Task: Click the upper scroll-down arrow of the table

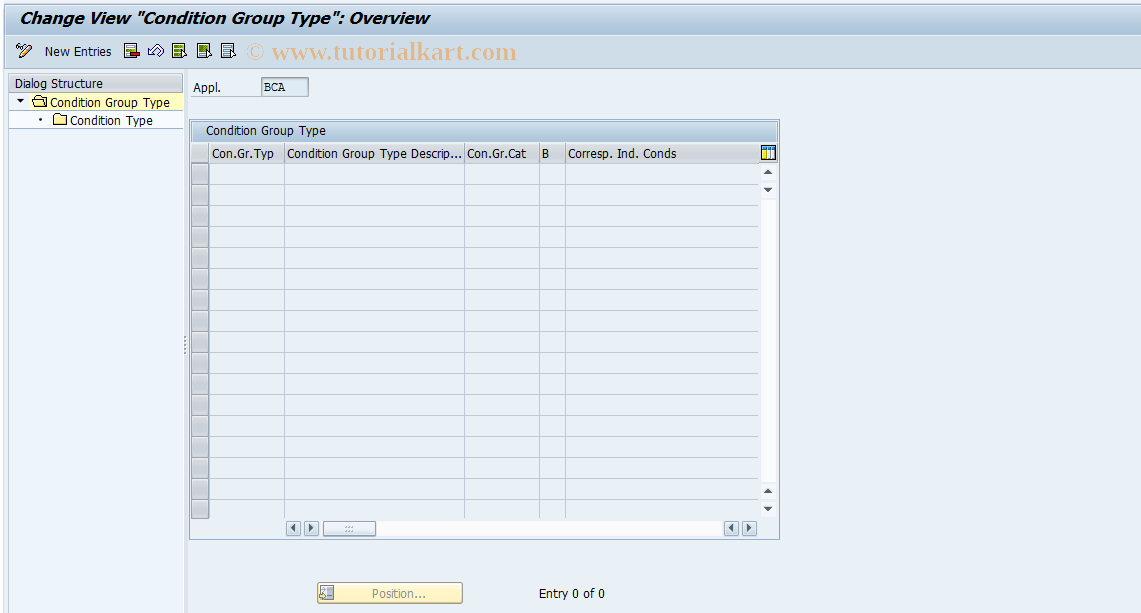Action: pos(768,190)
